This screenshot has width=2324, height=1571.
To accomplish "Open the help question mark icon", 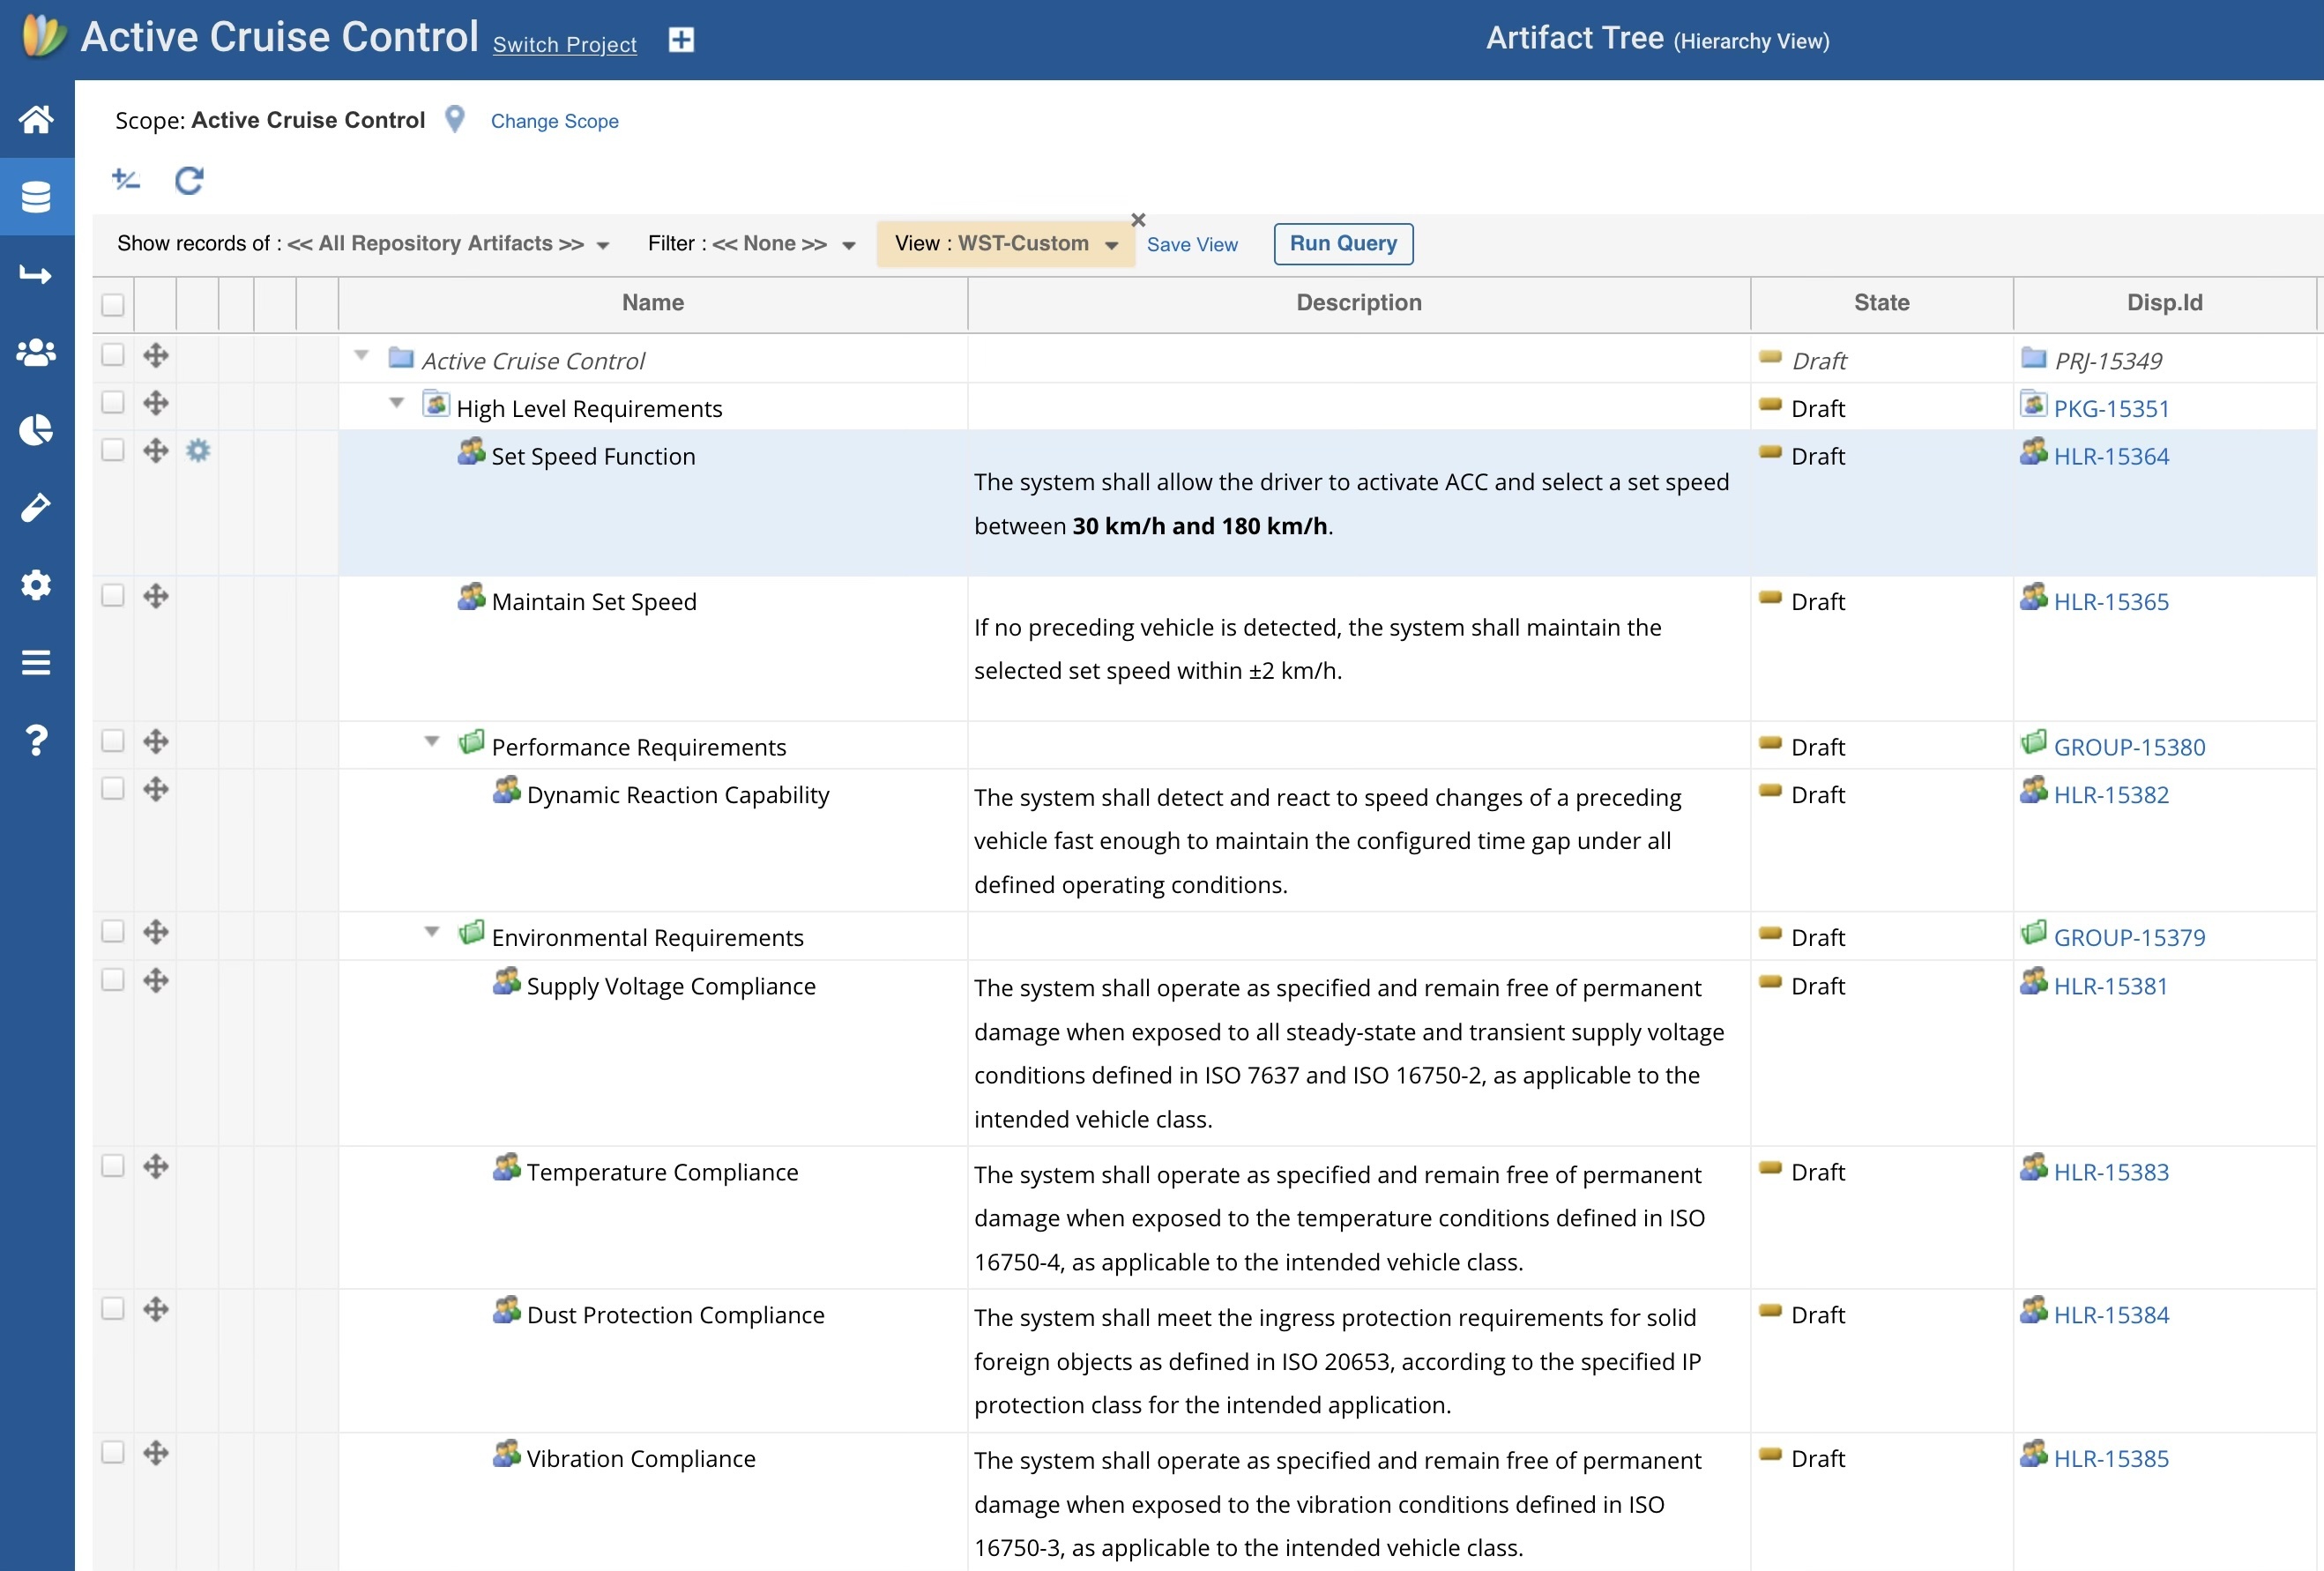I will (36, 740).
